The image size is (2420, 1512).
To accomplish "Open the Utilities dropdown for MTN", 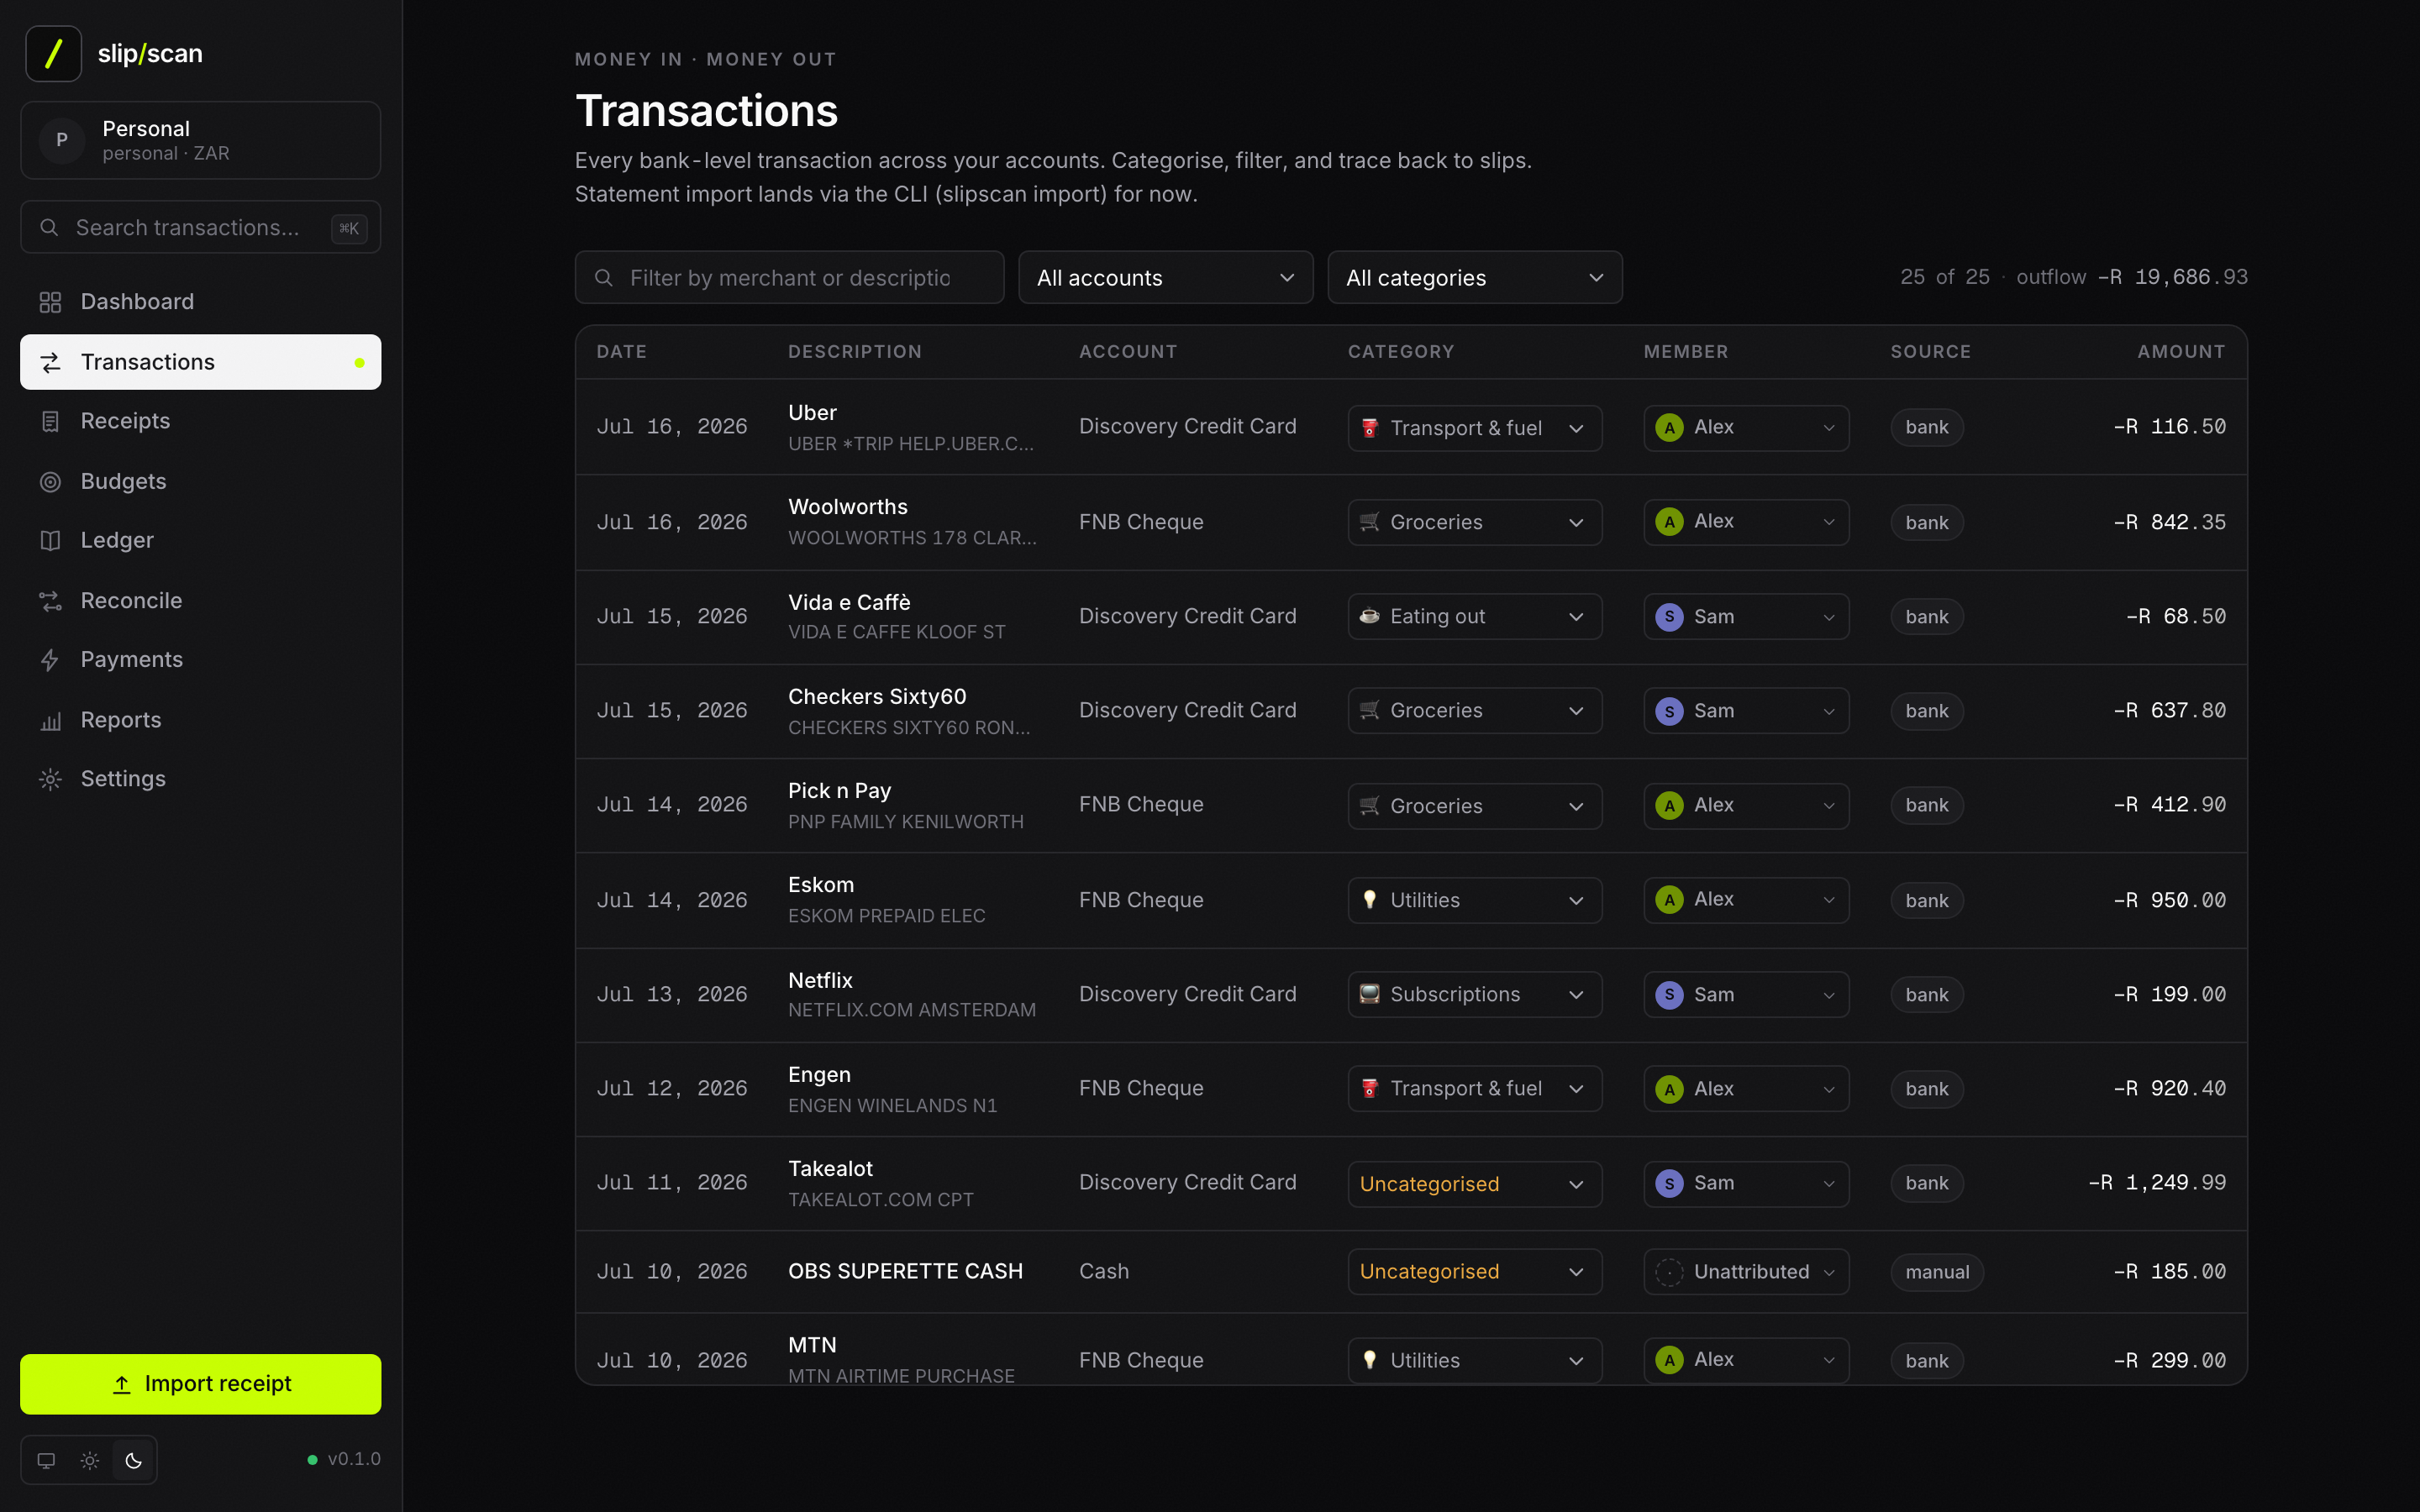I will point(1475,1360).
